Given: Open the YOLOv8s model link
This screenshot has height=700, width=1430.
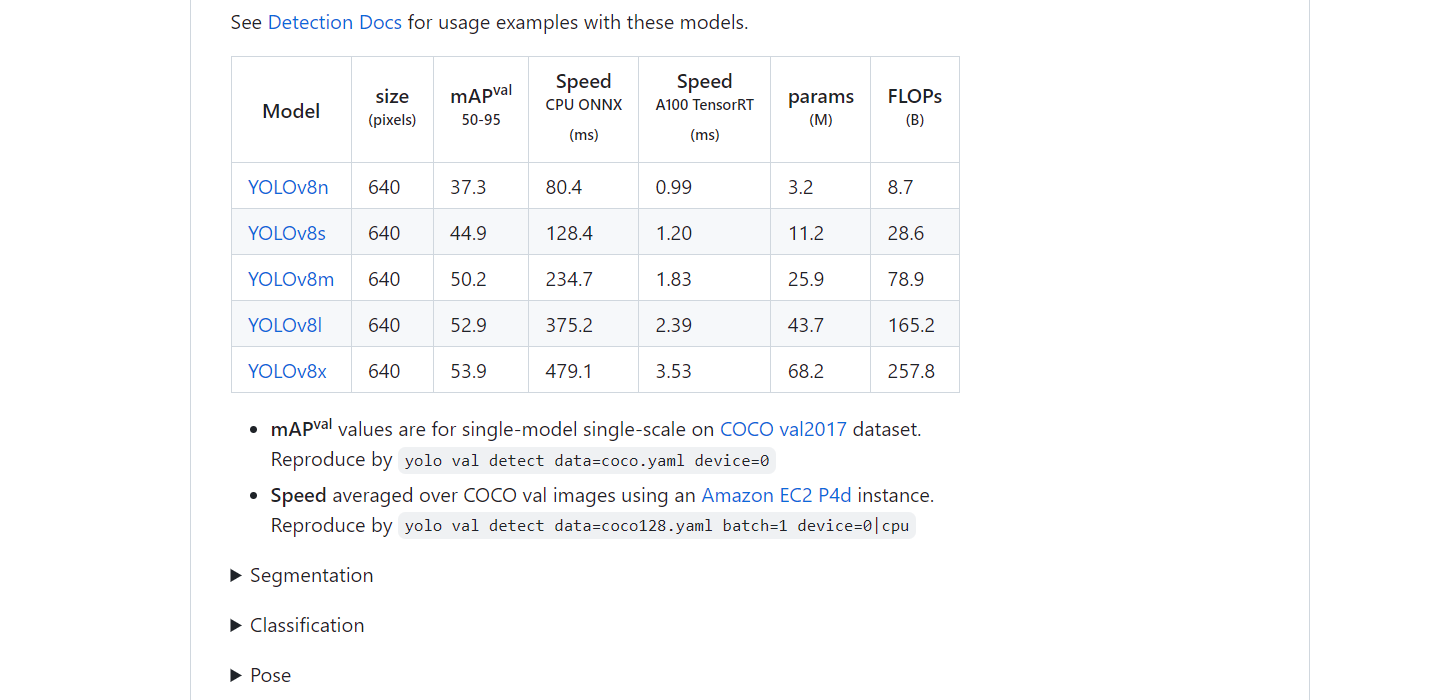Looking at the screenshot, I should (287, 232).
